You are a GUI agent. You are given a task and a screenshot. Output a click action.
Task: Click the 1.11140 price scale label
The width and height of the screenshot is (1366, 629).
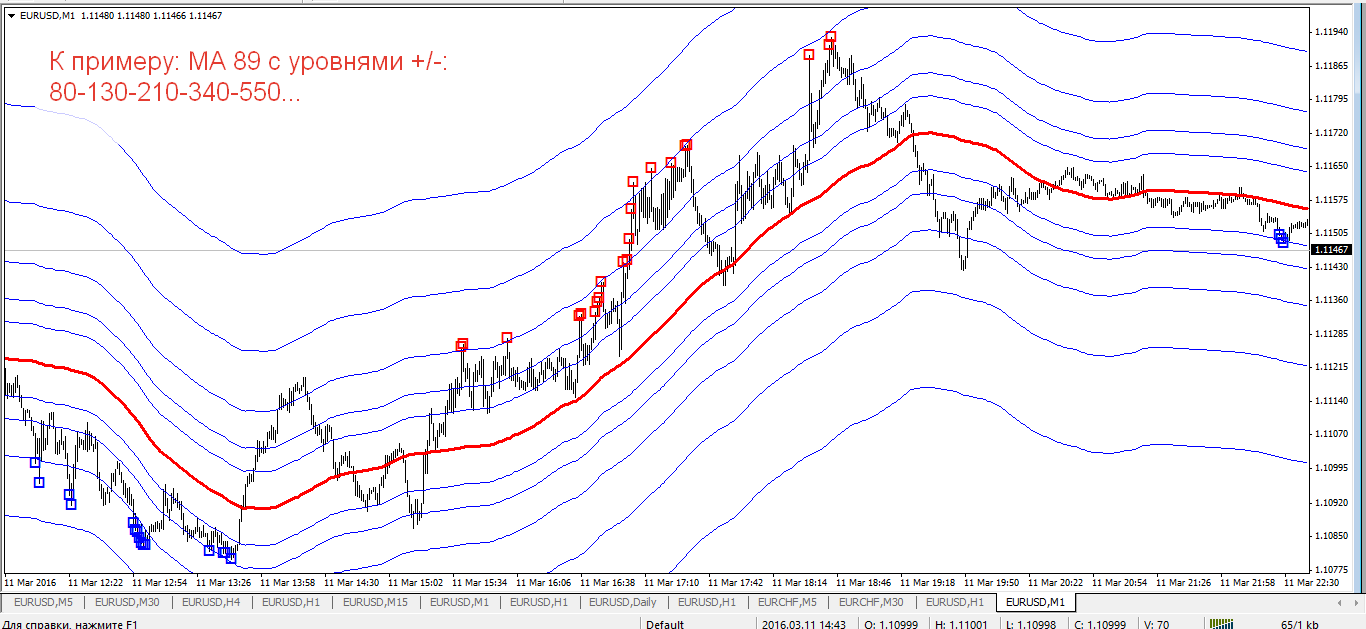click(x=1333, y=401)
